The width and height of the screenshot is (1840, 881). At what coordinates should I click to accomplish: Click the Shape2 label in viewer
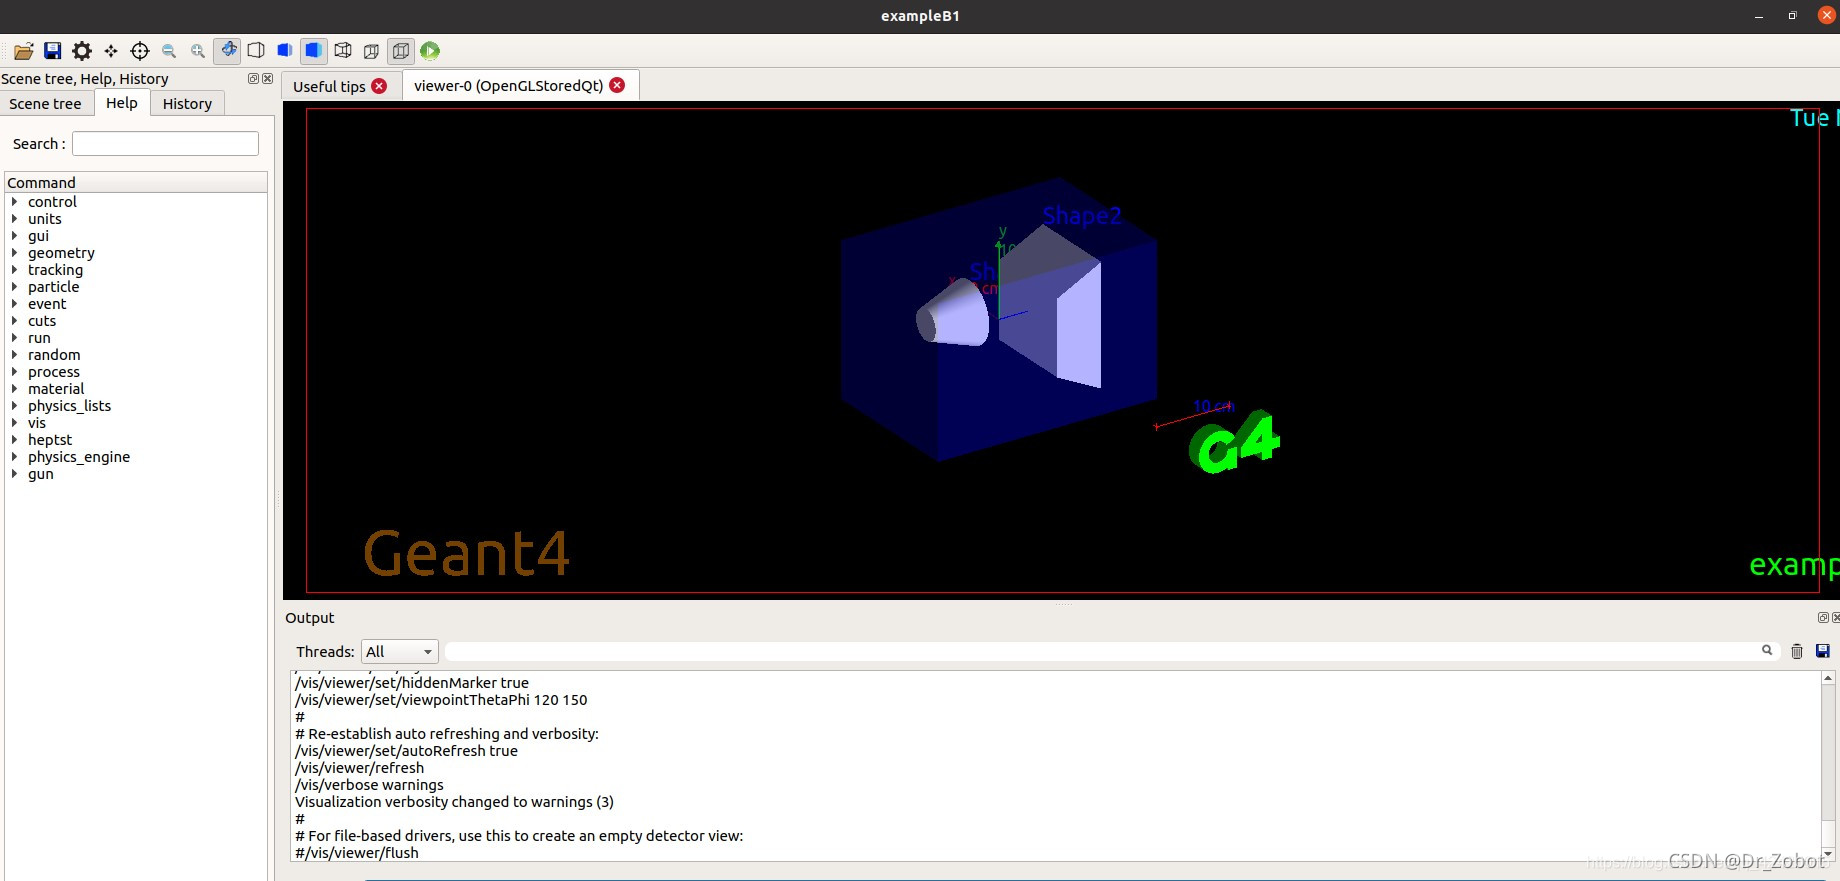coord(1082,216)
